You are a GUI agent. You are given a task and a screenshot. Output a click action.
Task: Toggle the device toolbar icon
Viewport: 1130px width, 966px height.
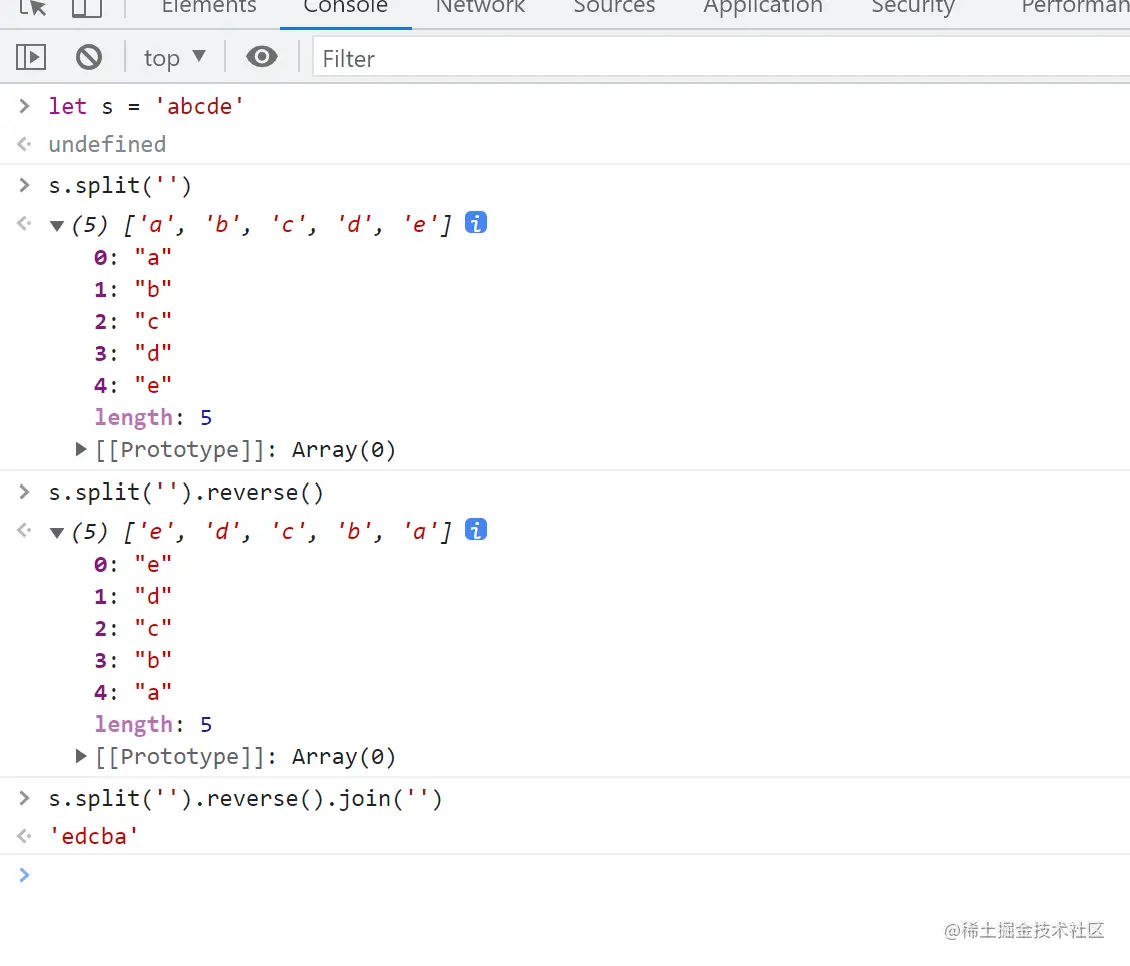point(87,7)
